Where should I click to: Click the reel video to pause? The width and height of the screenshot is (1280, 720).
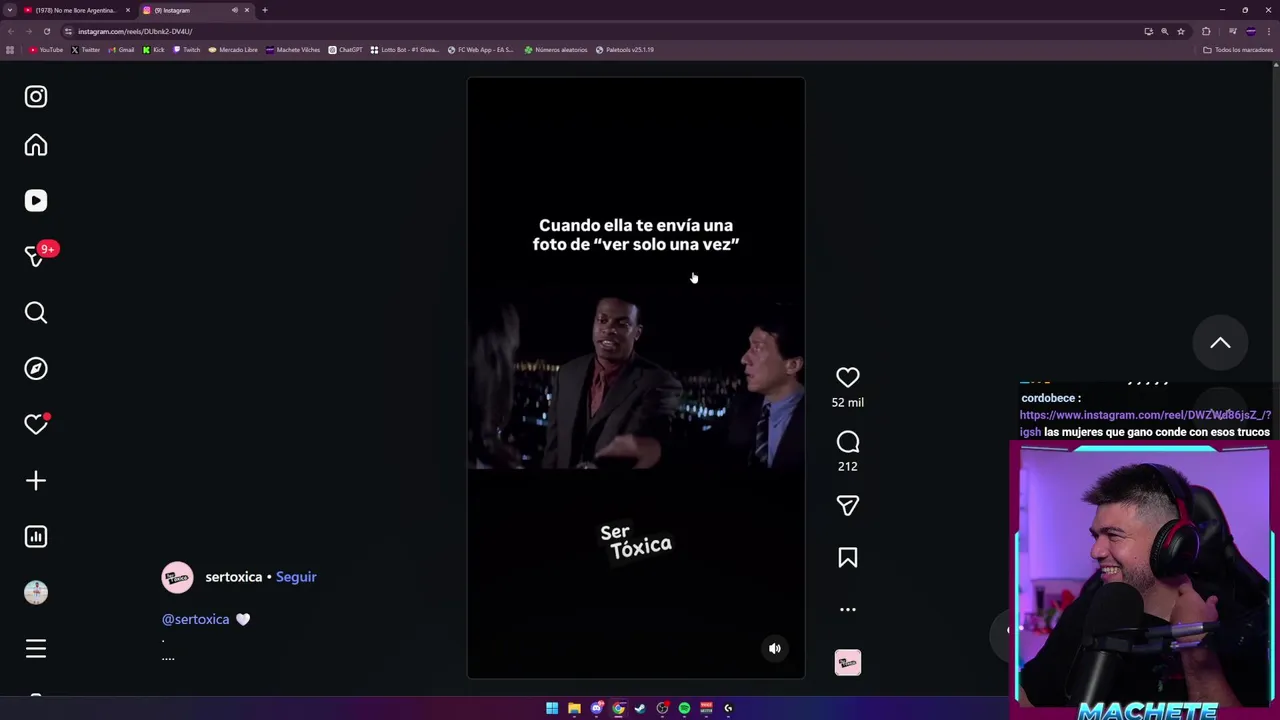636,378
